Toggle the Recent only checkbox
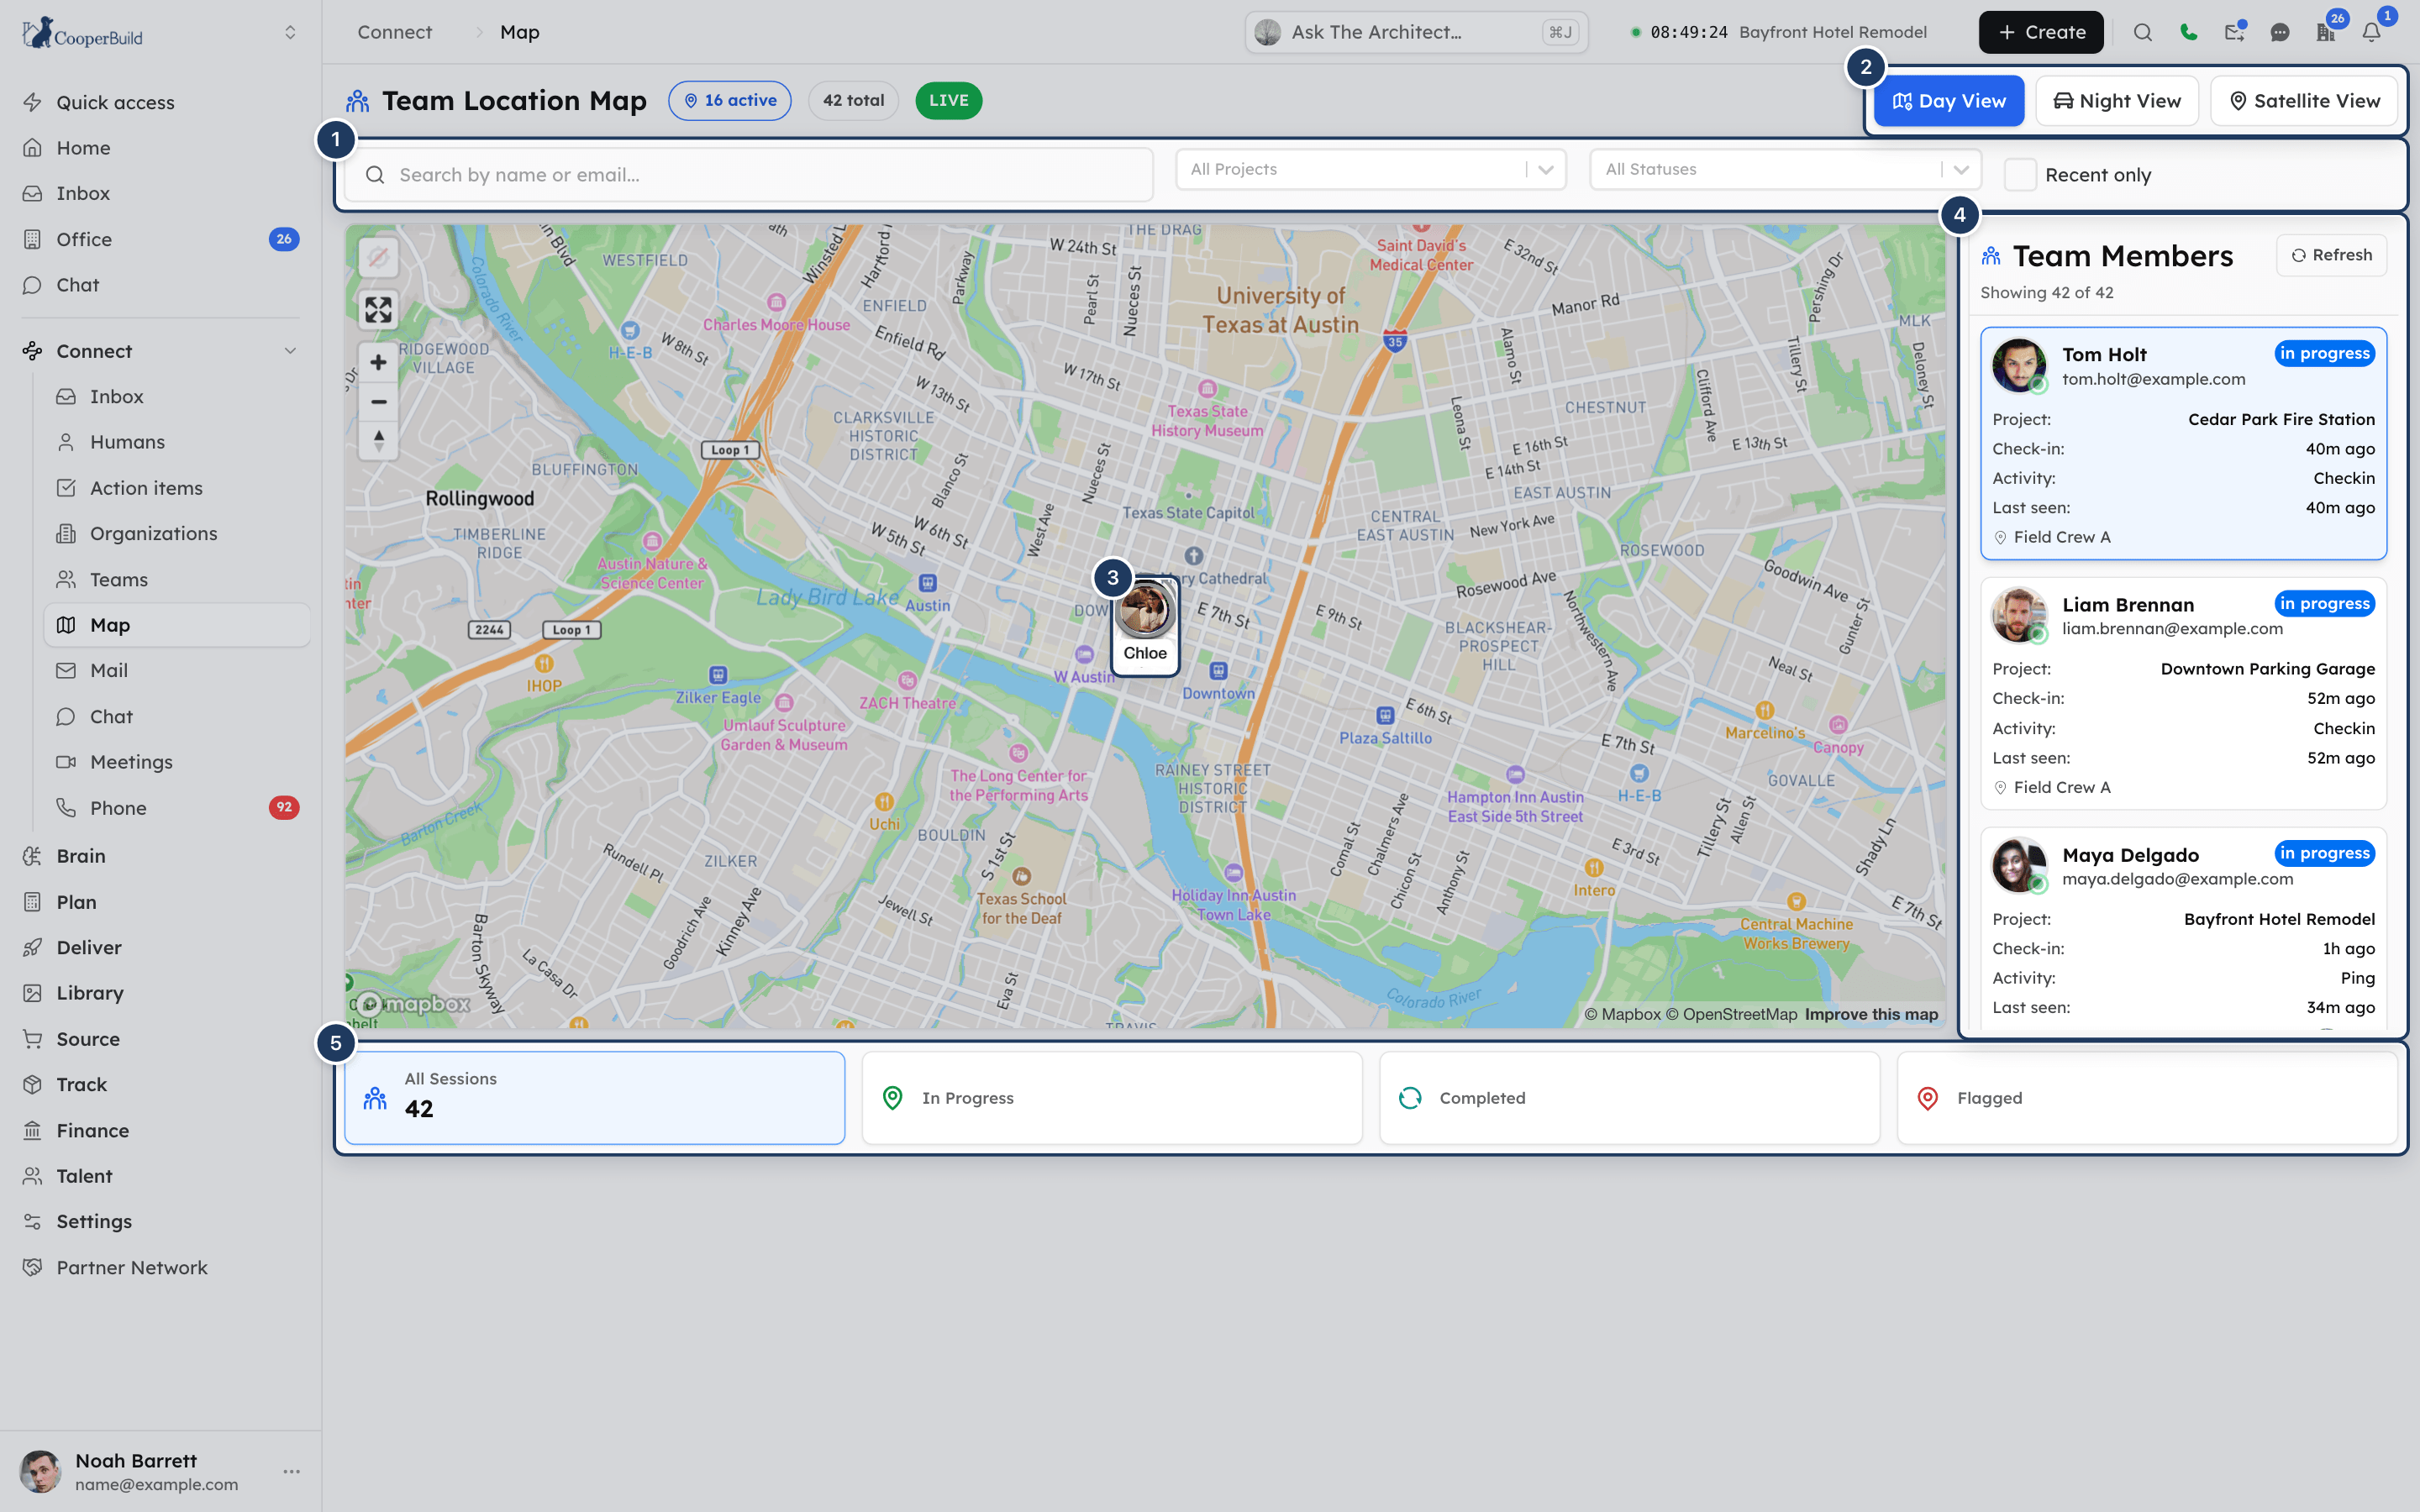The width and height of the screenshot is (2420, 1512). 2020,174
